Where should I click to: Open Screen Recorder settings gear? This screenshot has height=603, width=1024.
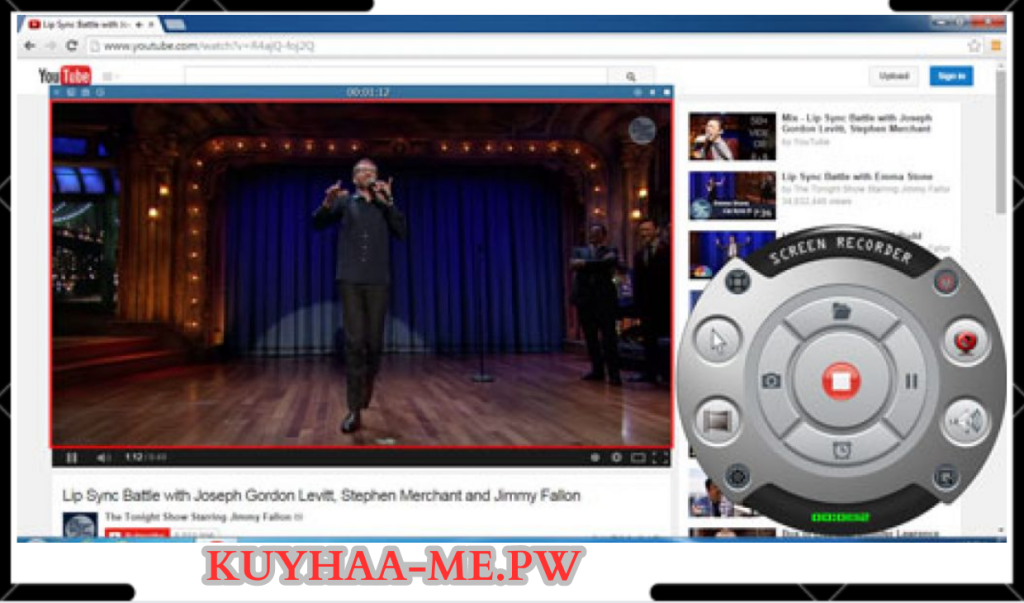pos(738,476)
